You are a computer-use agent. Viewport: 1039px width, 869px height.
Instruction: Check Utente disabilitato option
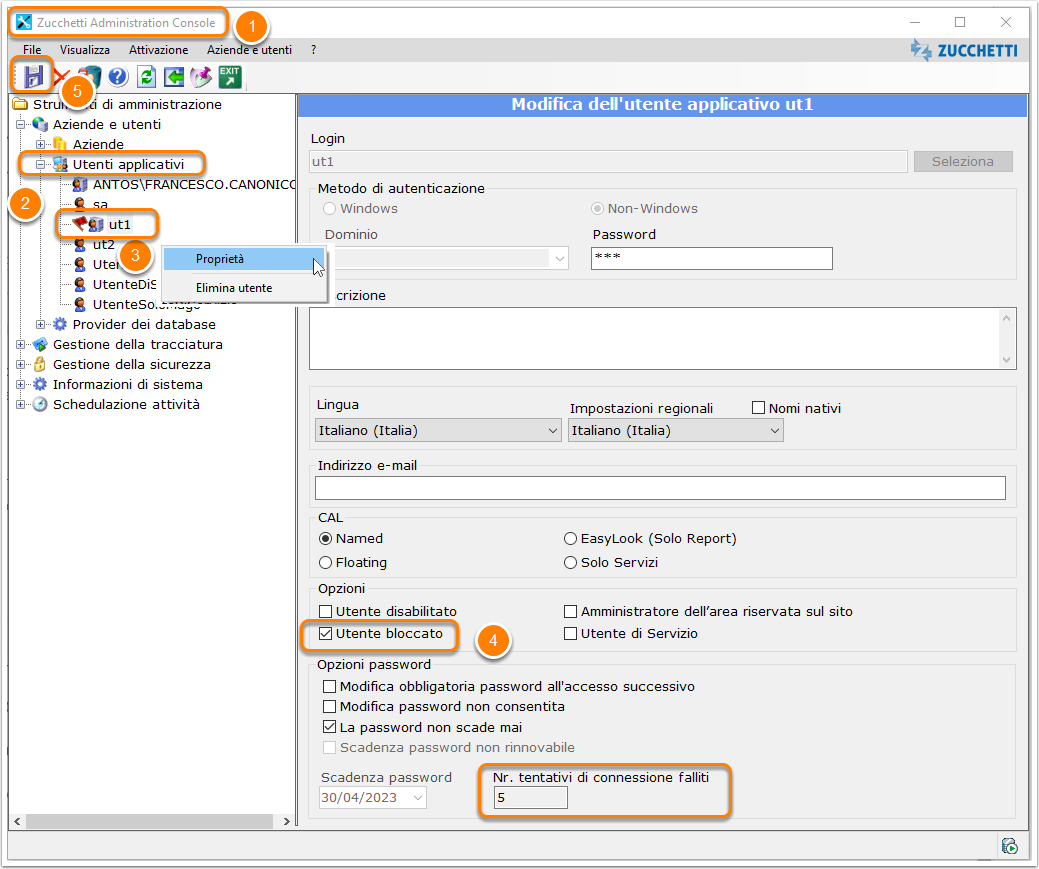click(x=325, y=611)
